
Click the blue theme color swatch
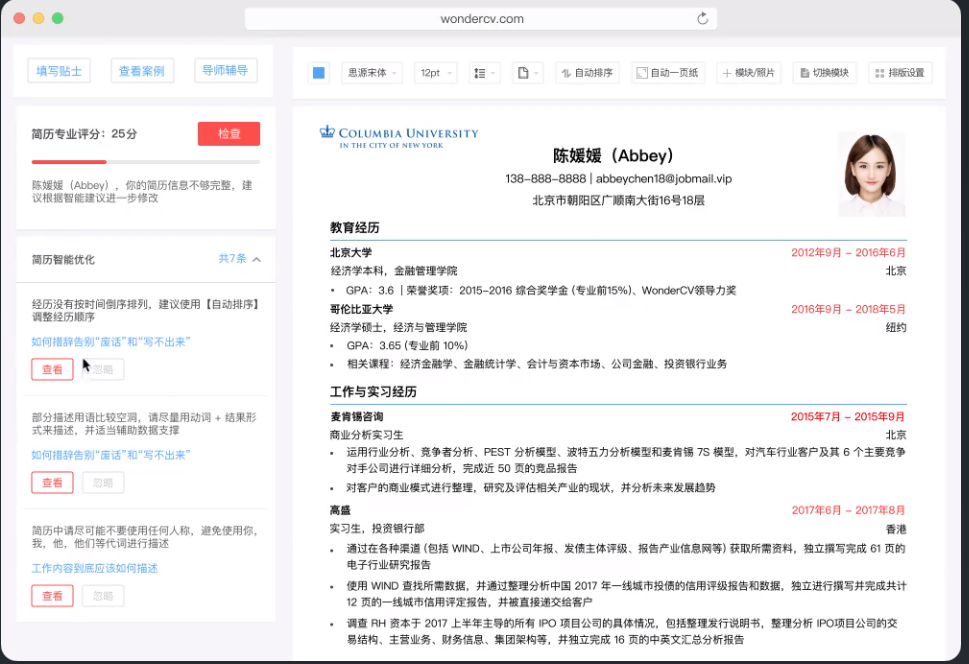tap(319, 73)
